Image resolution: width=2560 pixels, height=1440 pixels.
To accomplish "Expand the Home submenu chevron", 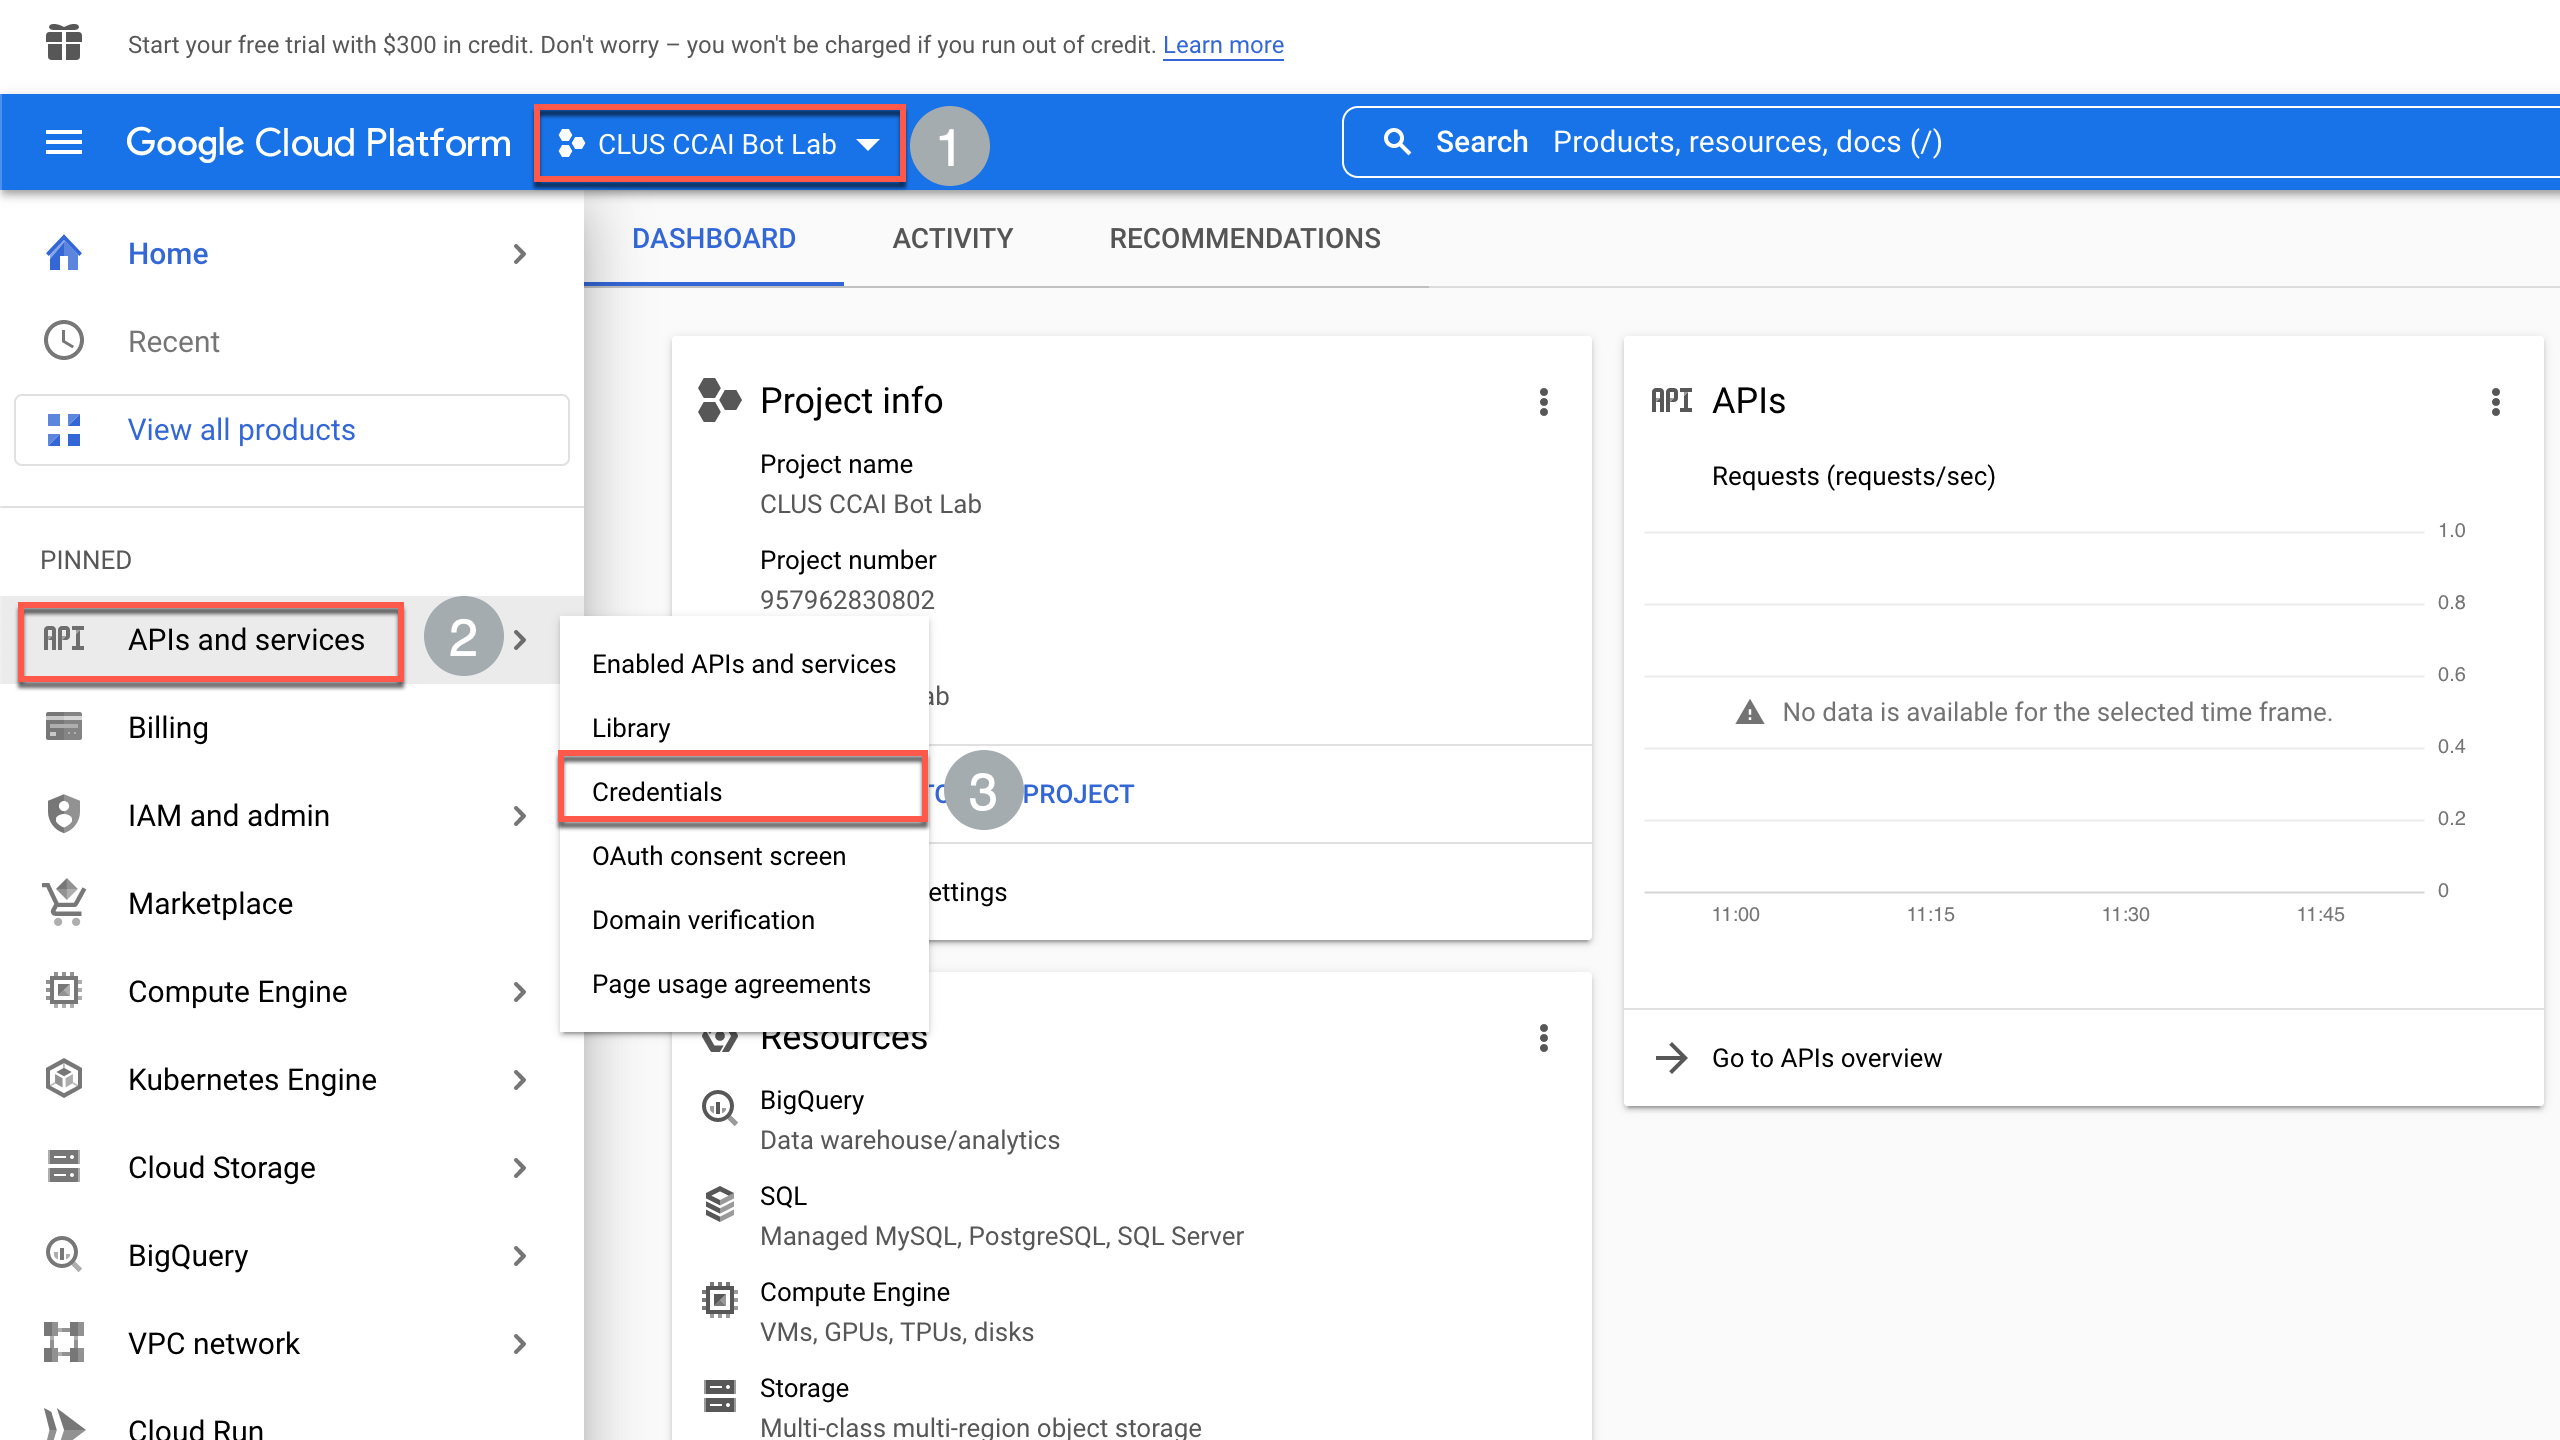I will coord(520,254).
